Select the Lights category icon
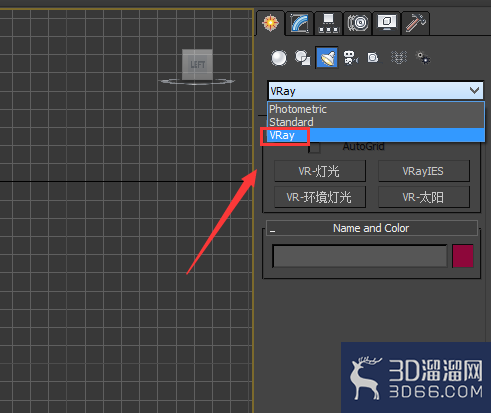The image size is (491, 413). point(327,58)
